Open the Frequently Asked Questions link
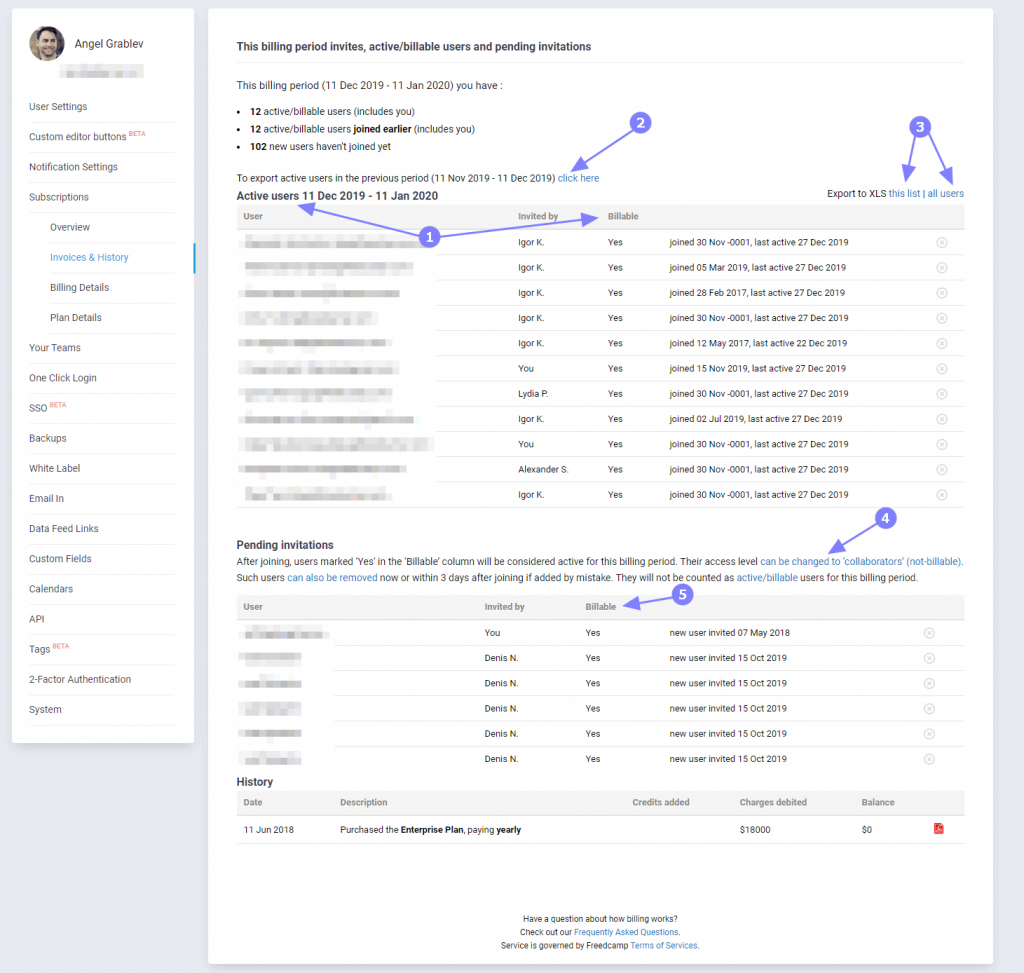Image resolution: width=1024 pixels, height=973 pixels. 626,931
